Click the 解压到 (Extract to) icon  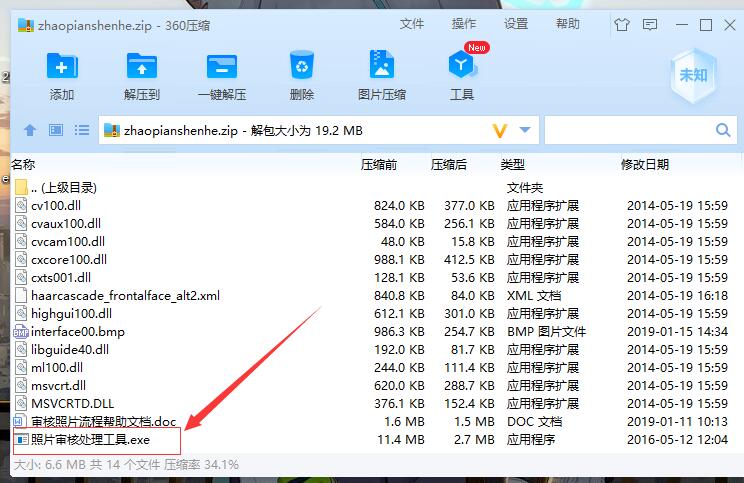click(x=142, y=67)
